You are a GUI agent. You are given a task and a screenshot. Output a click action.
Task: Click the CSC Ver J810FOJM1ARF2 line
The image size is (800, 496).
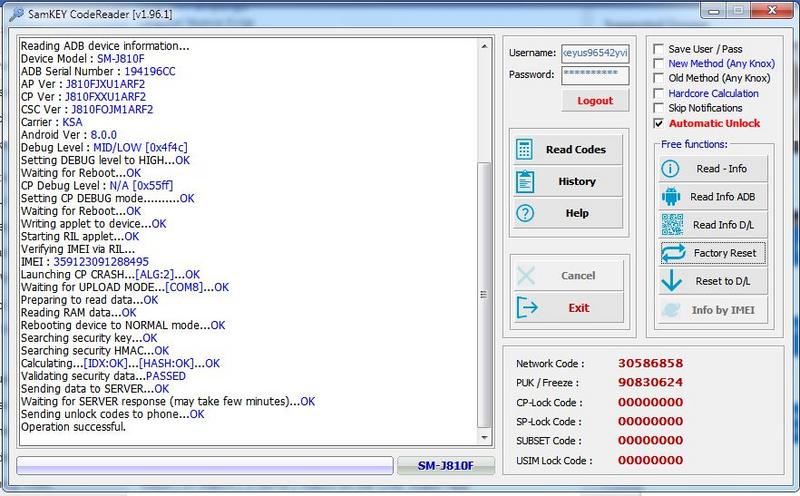(x=87, y=110)
